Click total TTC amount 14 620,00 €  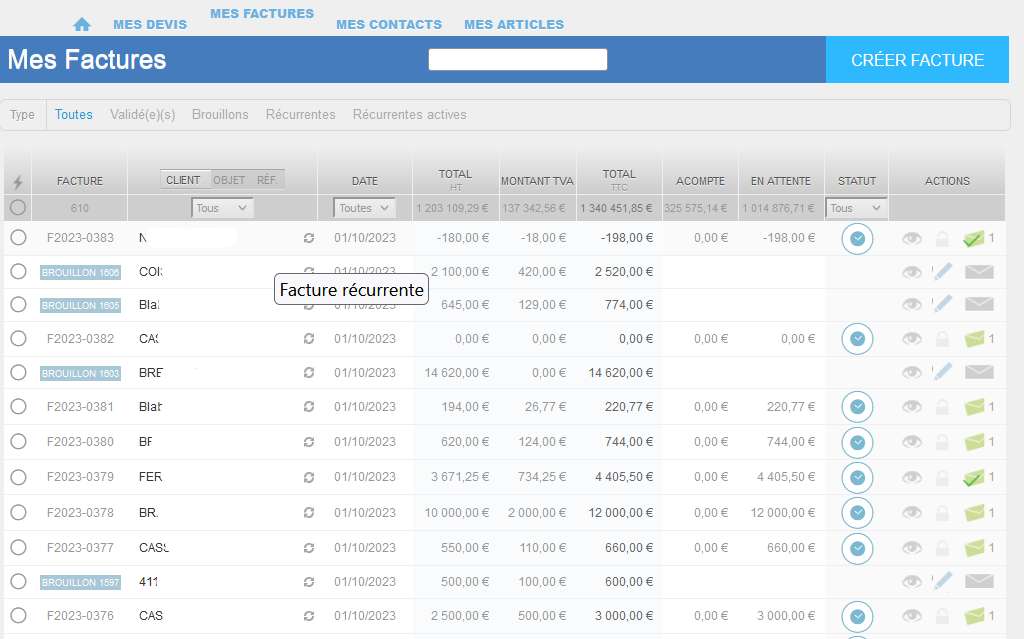[x=620, y=373]
